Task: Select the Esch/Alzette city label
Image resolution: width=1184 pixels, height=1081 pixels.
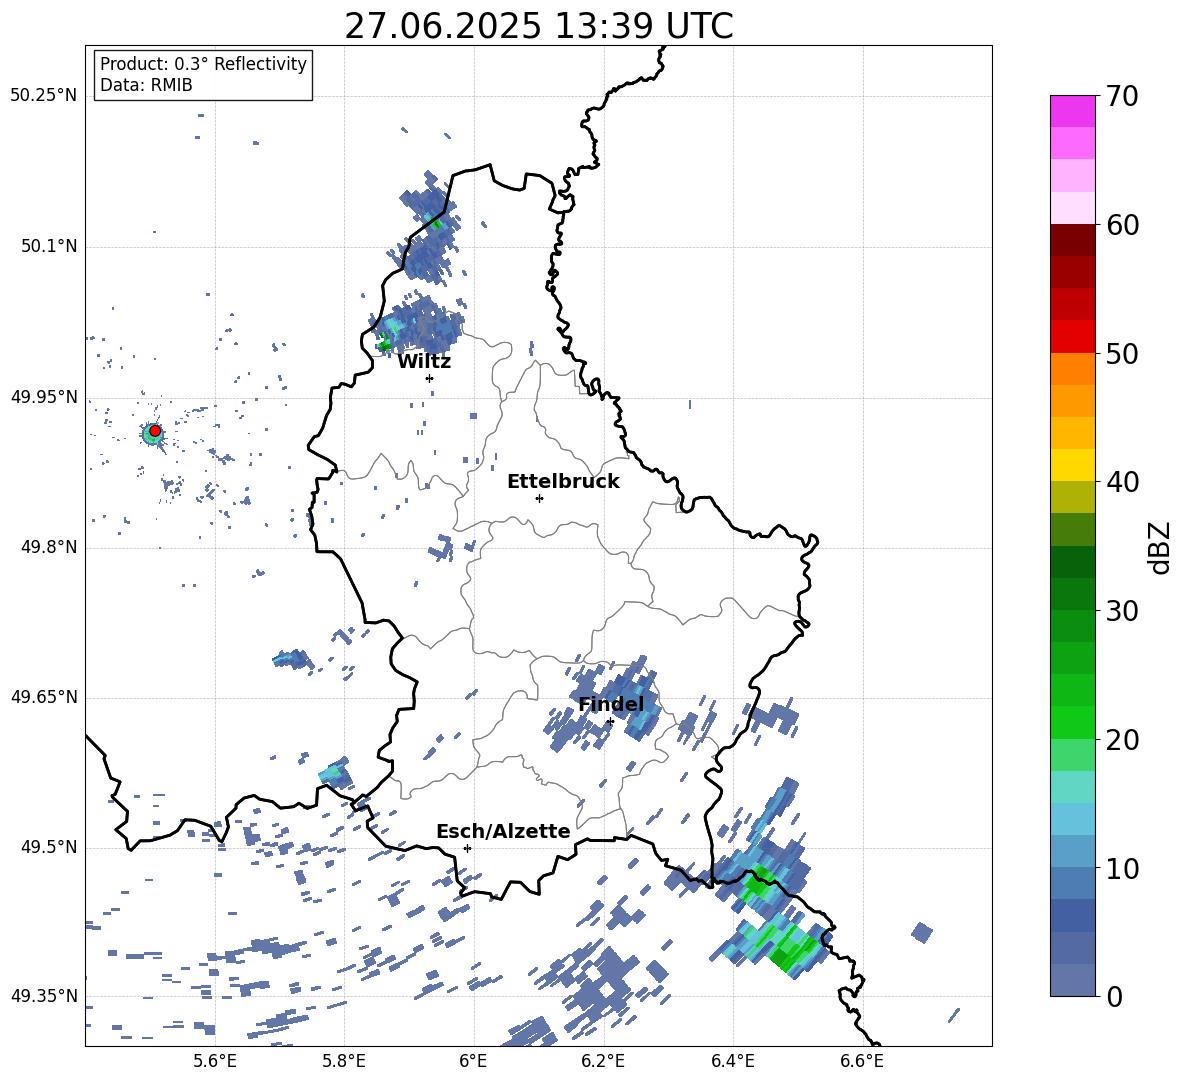Action: (x=503, y=831)
